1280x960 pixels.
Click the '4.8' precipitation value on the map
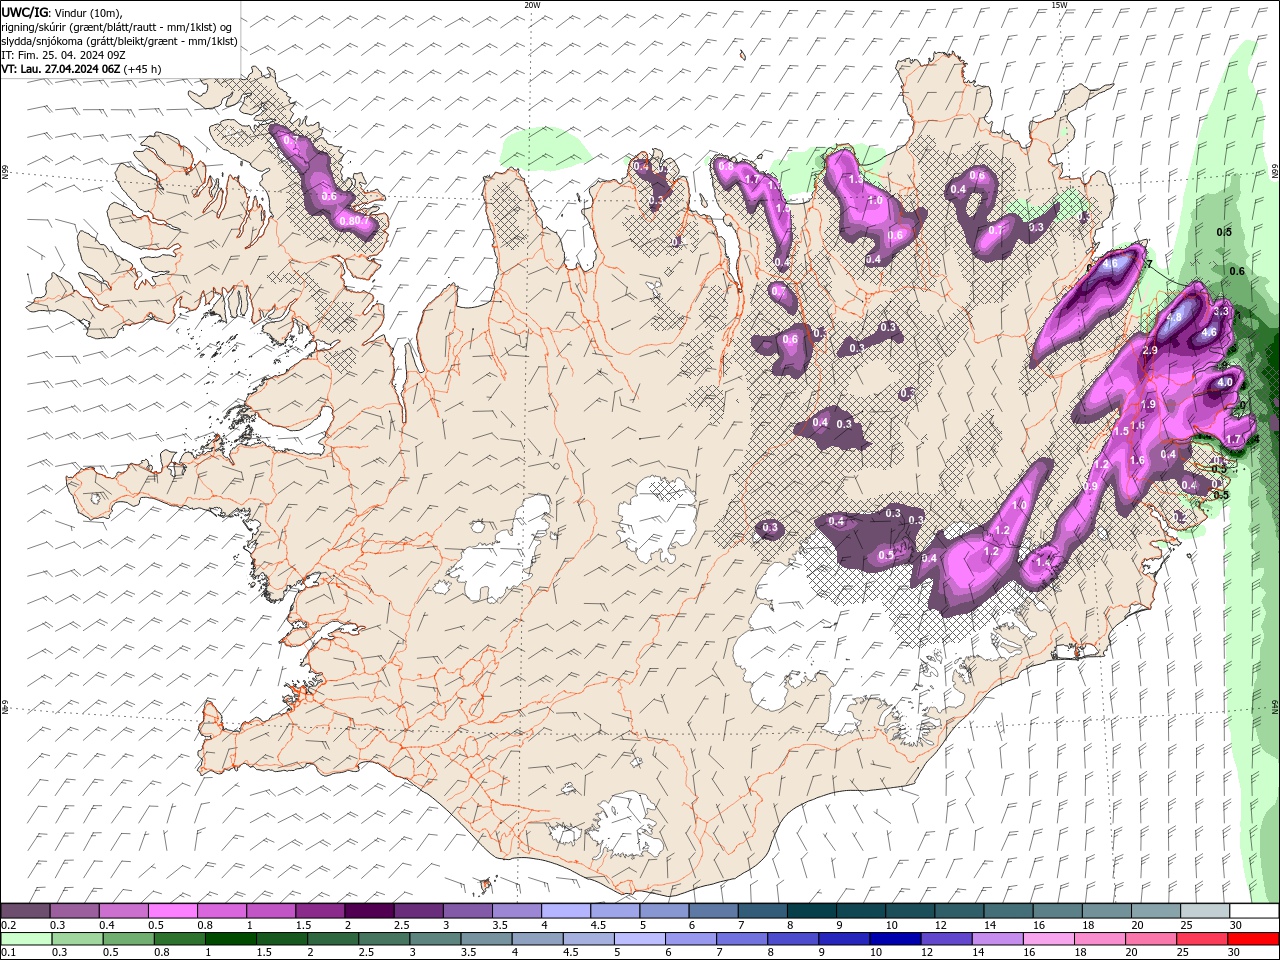pos(1175,318)
